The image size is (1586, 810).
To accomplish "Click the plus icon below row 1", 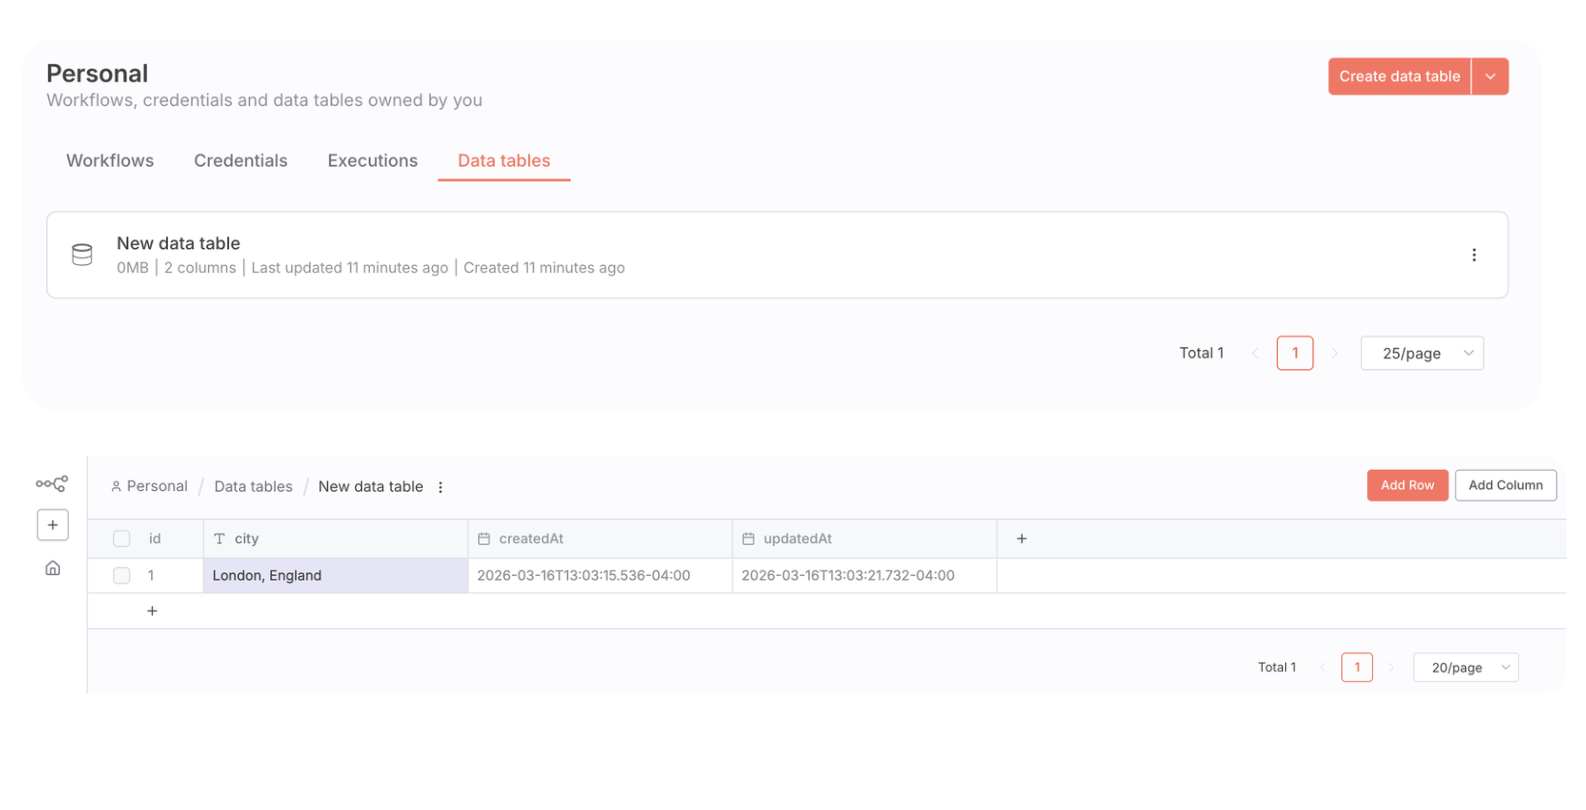I will [152, 611].
